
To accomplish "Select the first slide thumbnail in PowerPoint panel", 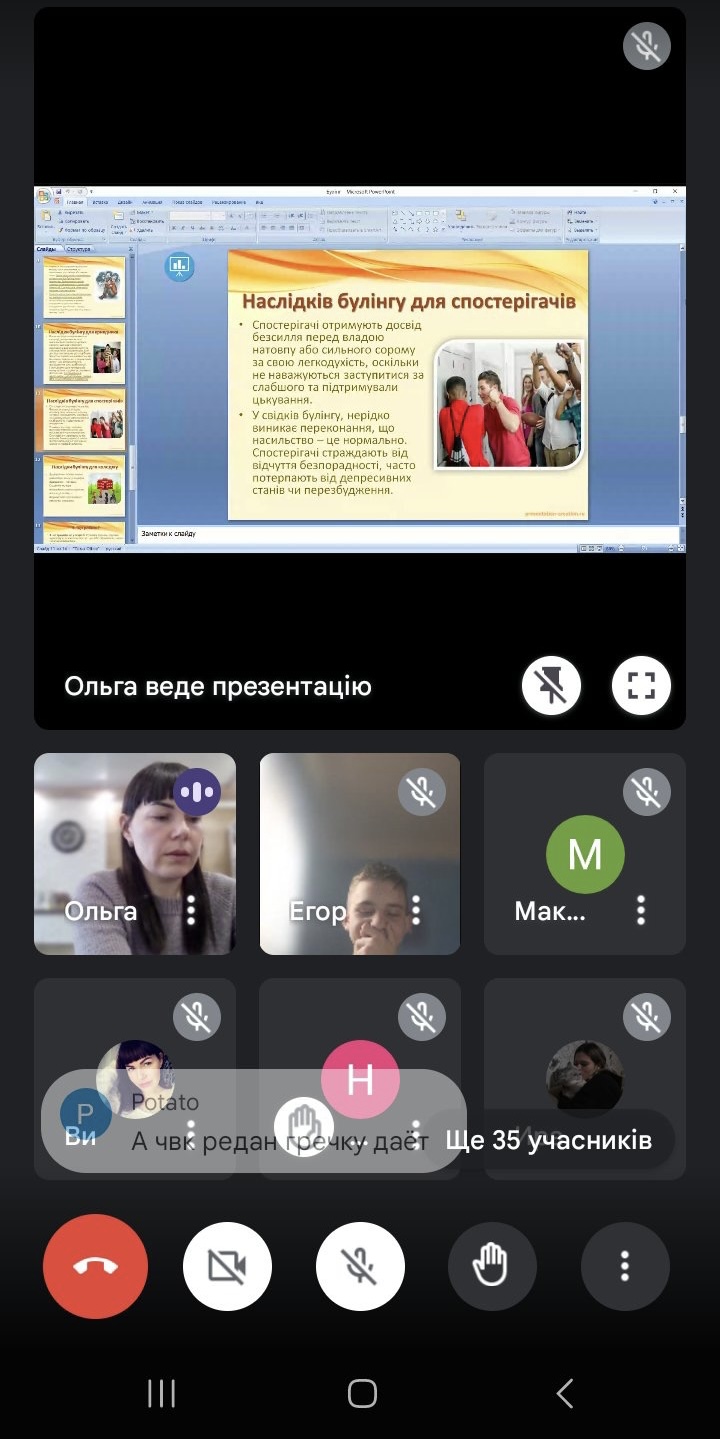I will click(x=84, y=287).
